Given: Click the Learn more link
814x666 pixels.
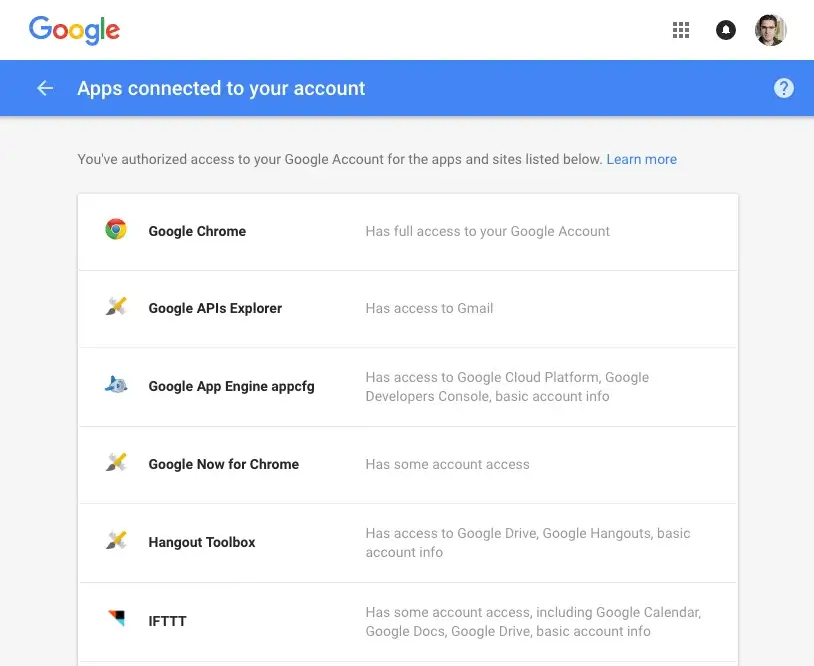Looking at the screenshot, I should 641,159.
